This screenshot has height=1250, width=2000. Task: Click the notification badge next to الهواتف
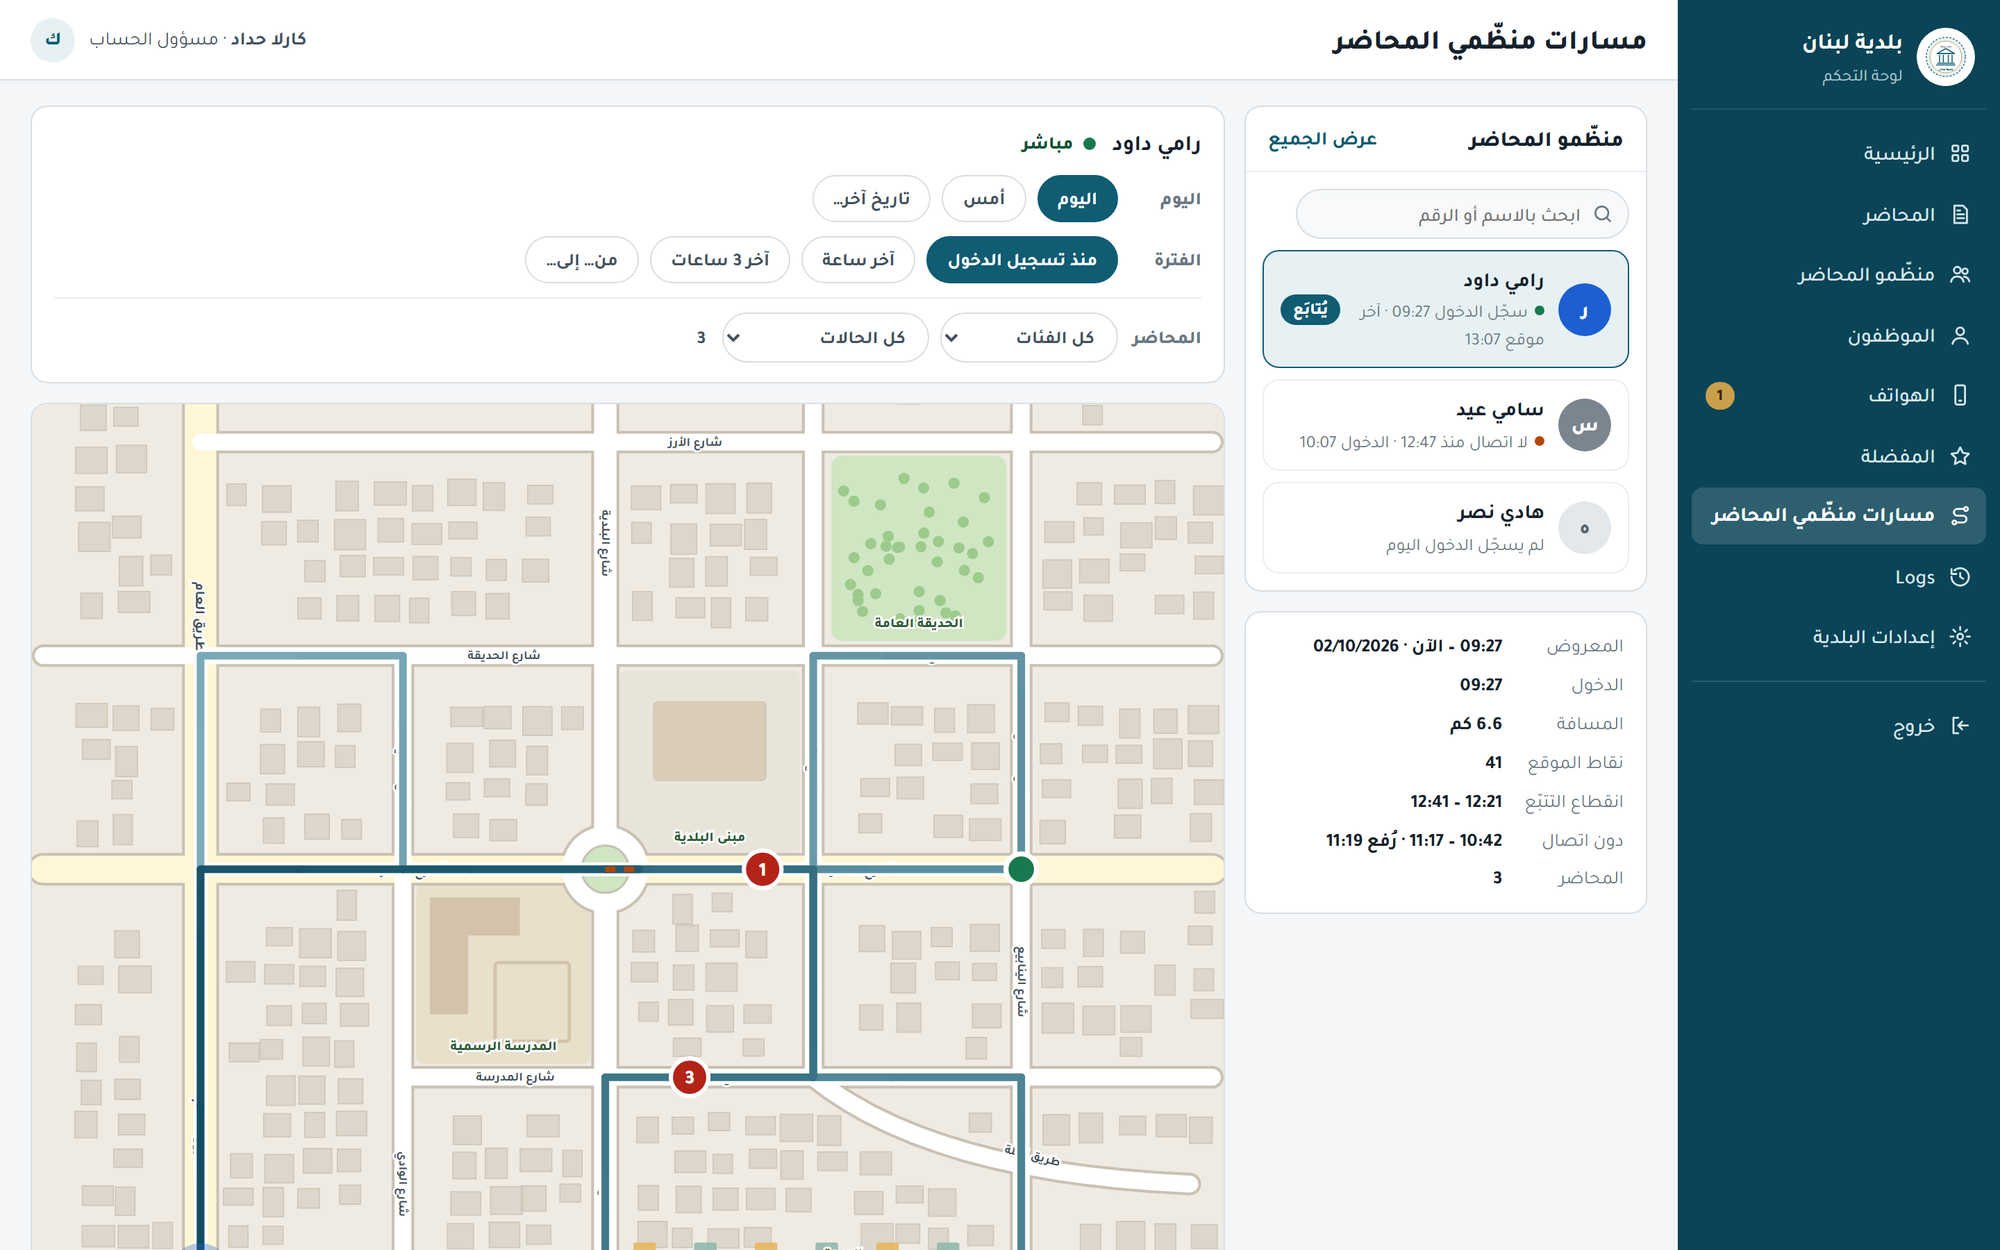point(1720,395)
